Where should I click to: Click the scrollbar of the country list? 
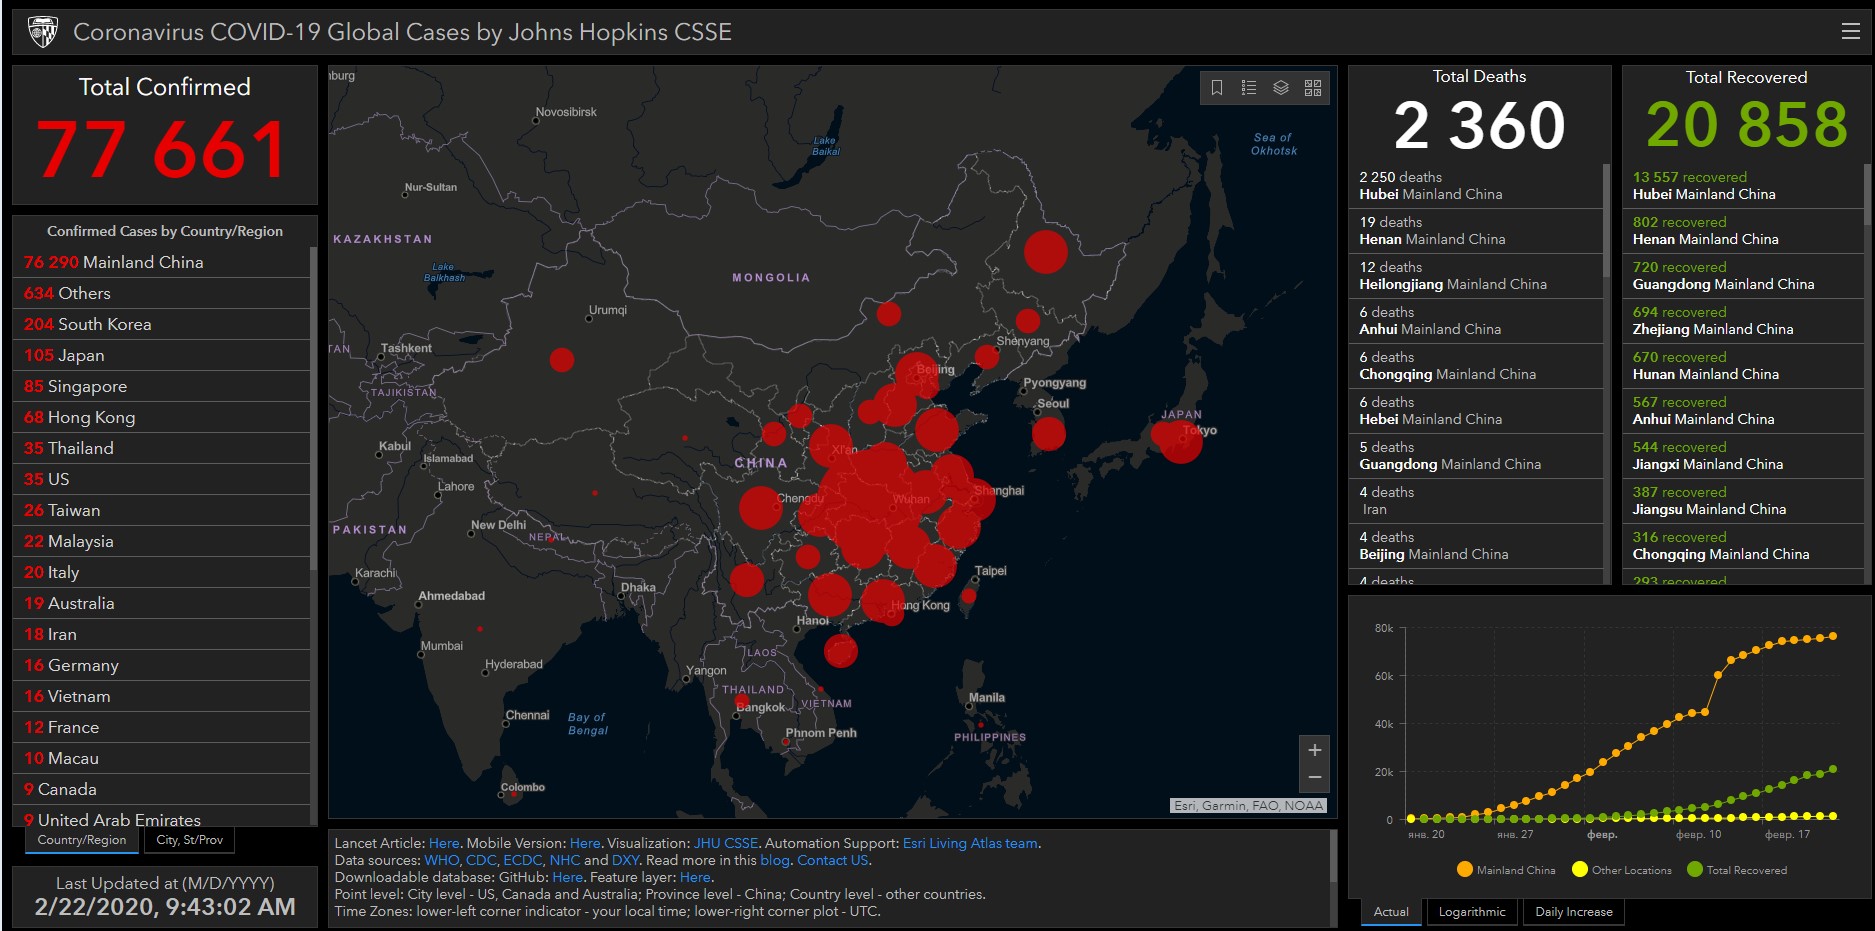coord(313,400)
